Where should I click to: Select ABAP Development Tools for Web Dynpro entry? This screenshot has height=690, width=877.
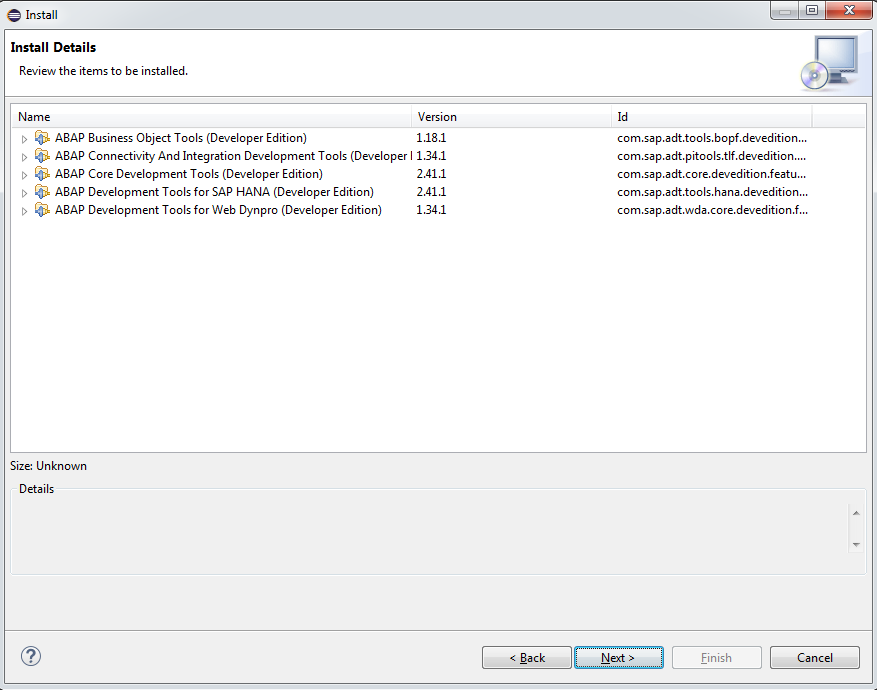pos(218,210)
